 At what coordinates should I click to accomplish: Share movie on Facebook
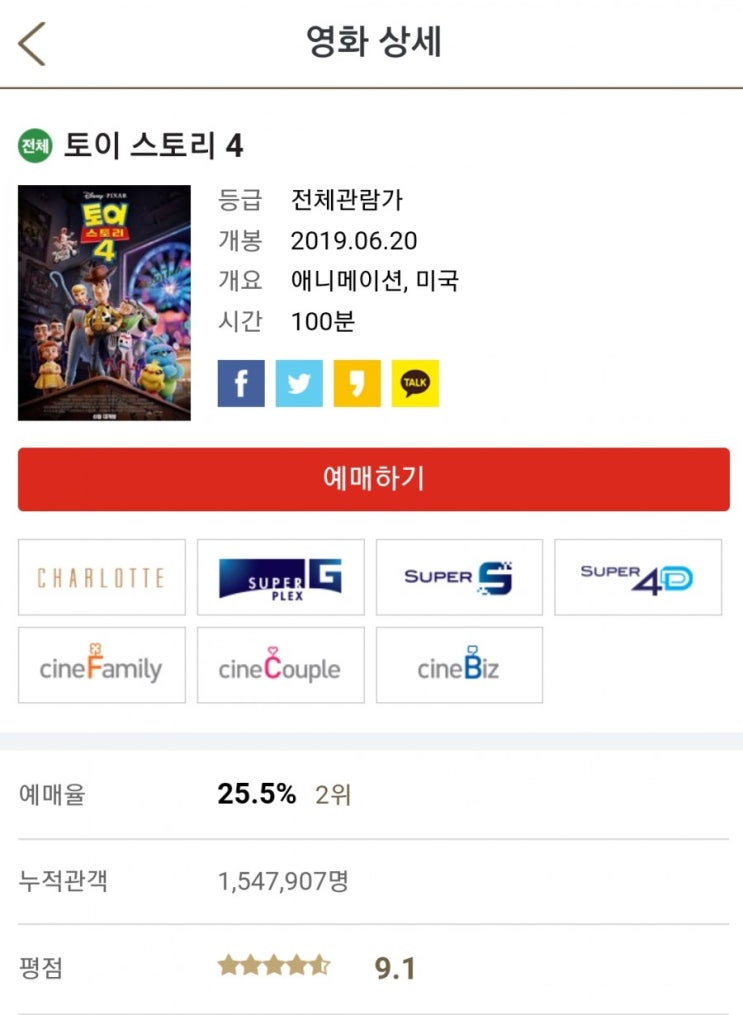[x=241, y=383]
